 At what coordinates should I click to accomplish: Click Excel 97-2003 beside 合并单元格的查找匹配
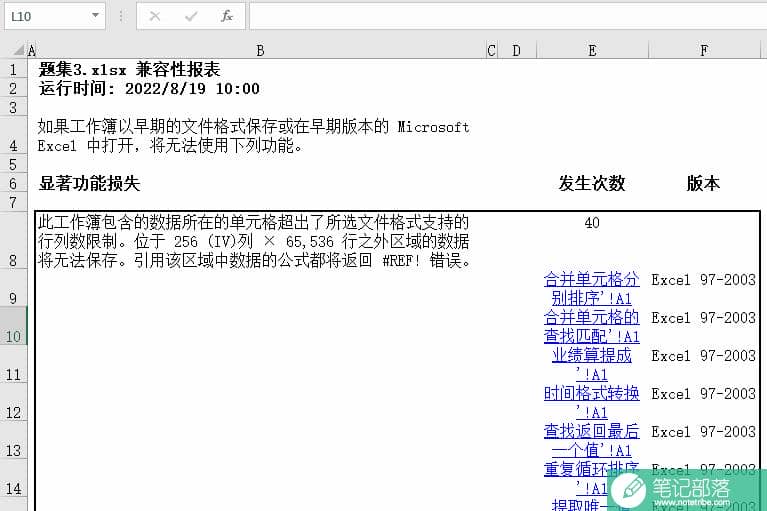coord(703,318)
